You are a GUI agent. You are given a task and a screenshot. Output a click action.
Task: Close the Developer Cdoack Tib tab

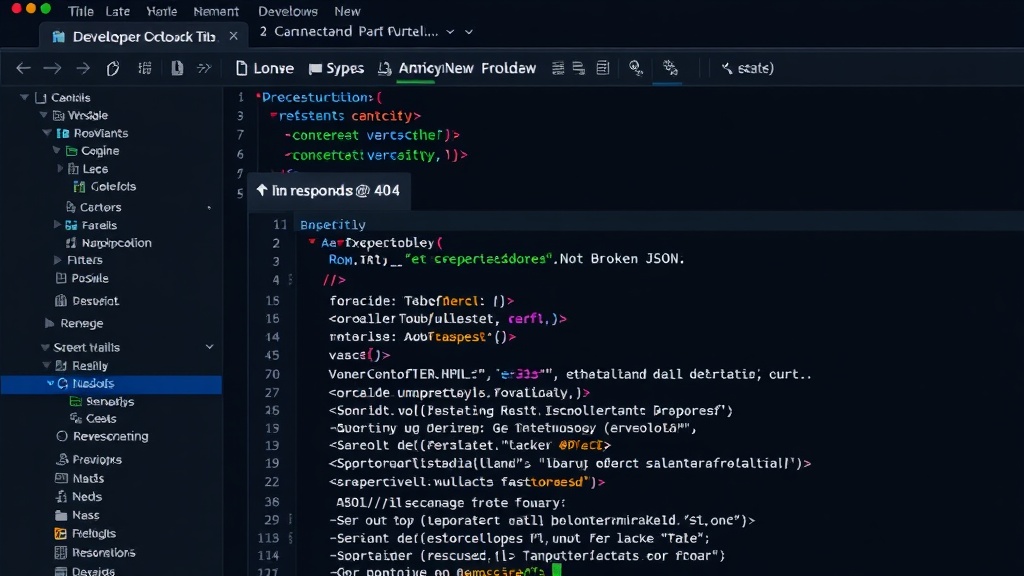point(234,37)
